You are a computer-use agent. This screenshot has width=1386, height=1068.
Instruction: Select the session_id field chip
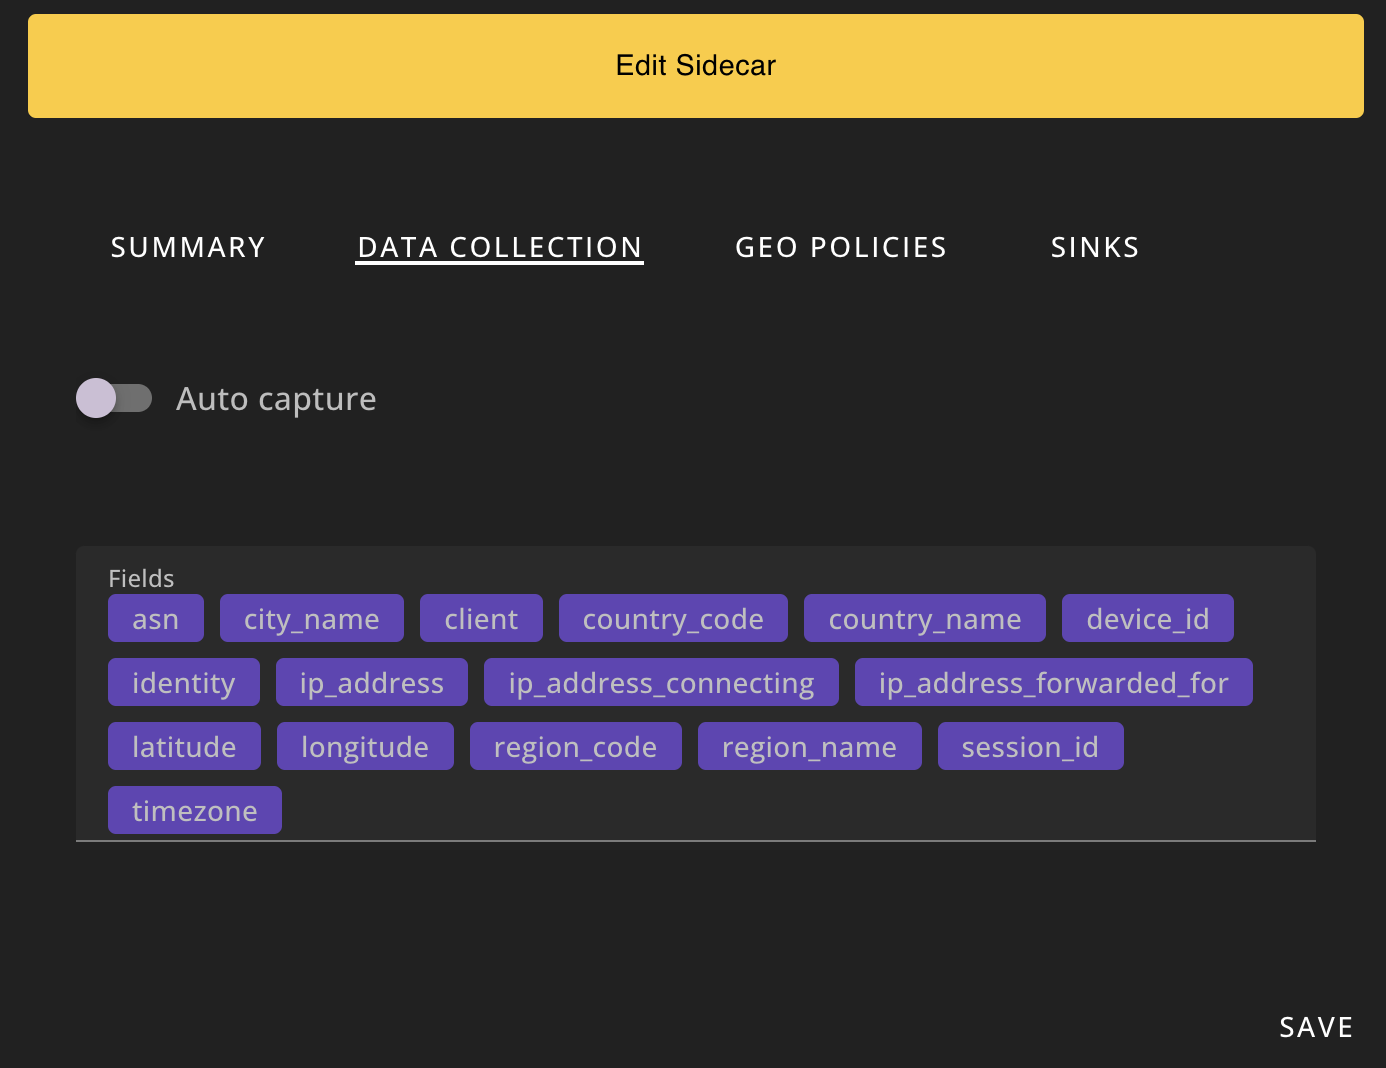(x=1030, y=746)
